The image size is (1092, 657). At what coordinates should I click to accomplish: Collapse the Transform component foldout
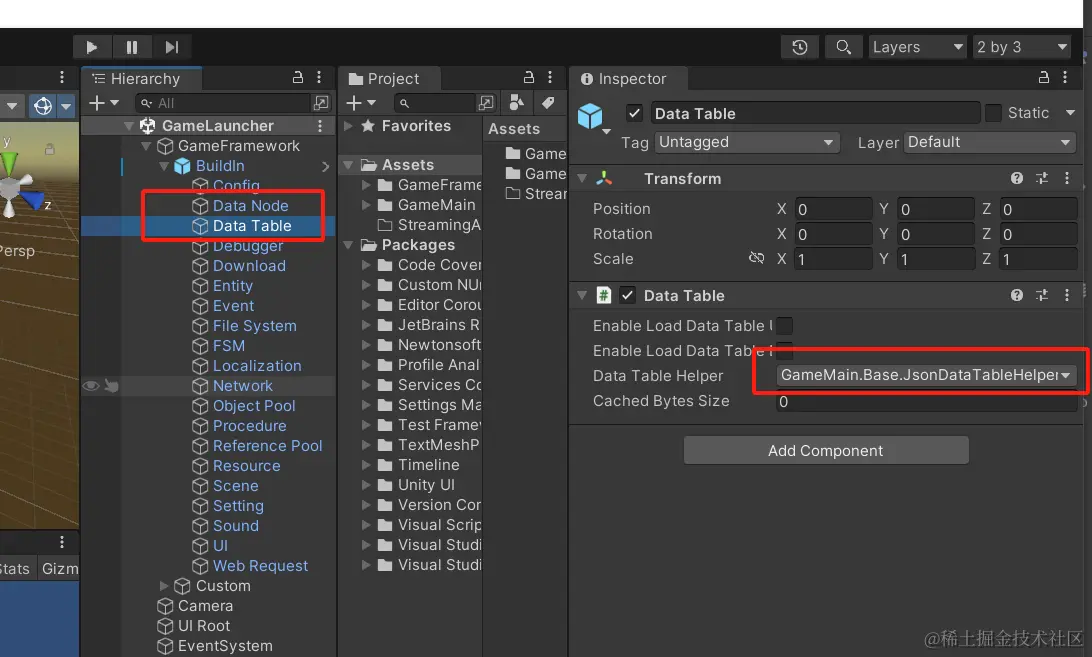pyautogui.click(x=582, y=178)
